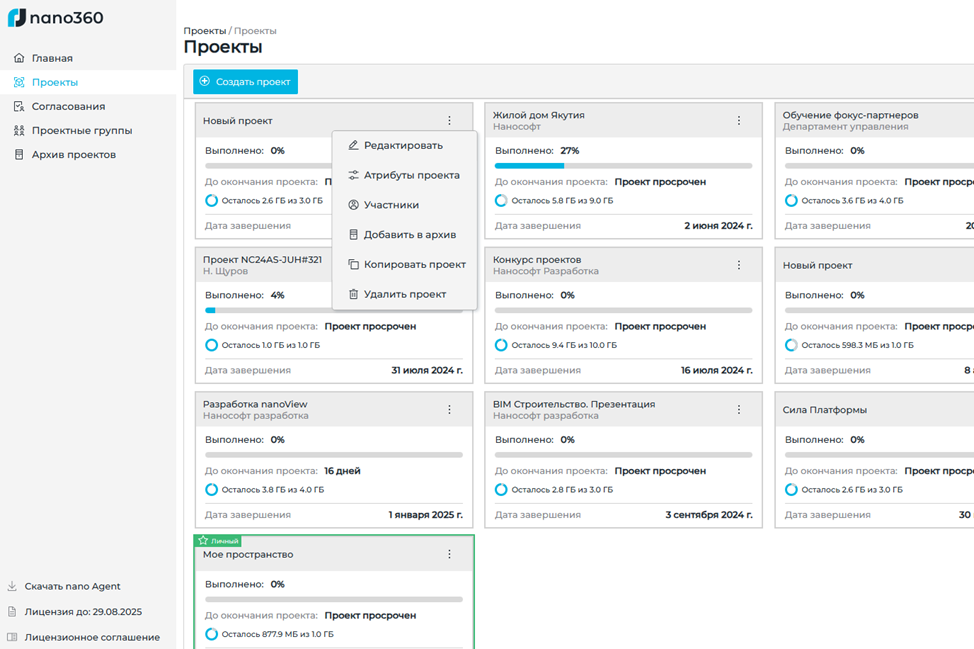
Task: Click the Проекты sidebar icon
Action: click(19, 82)
